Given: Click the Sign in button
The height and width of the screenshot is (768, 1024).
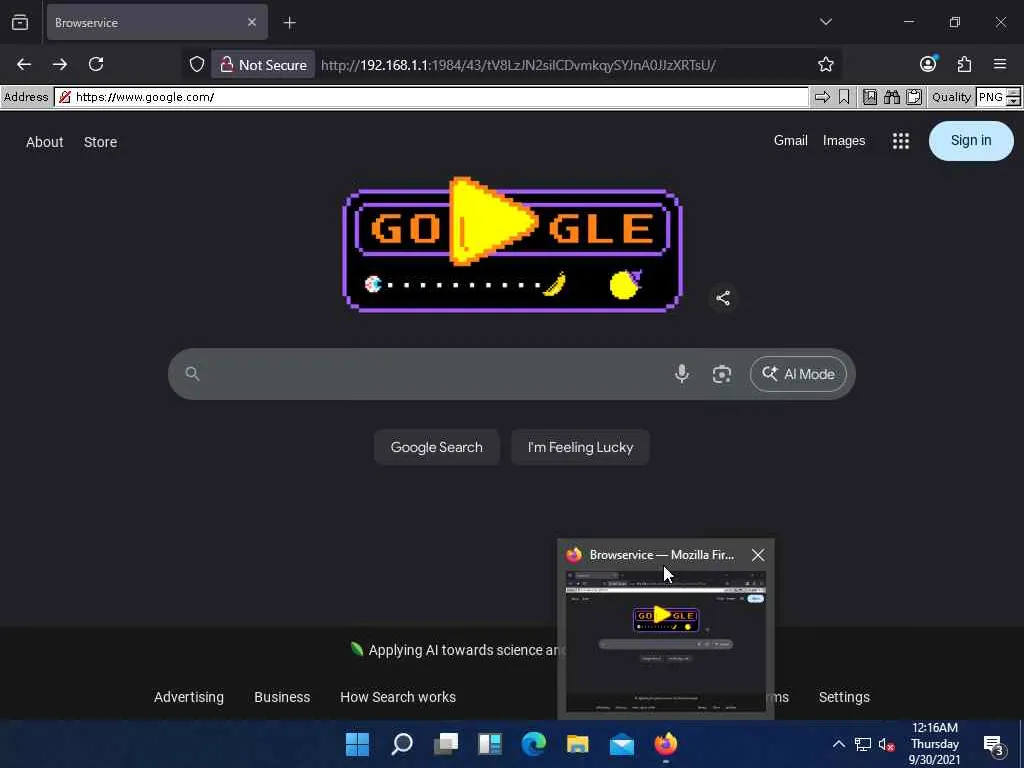Looking at the screenshot, I should tap(970, 140).
